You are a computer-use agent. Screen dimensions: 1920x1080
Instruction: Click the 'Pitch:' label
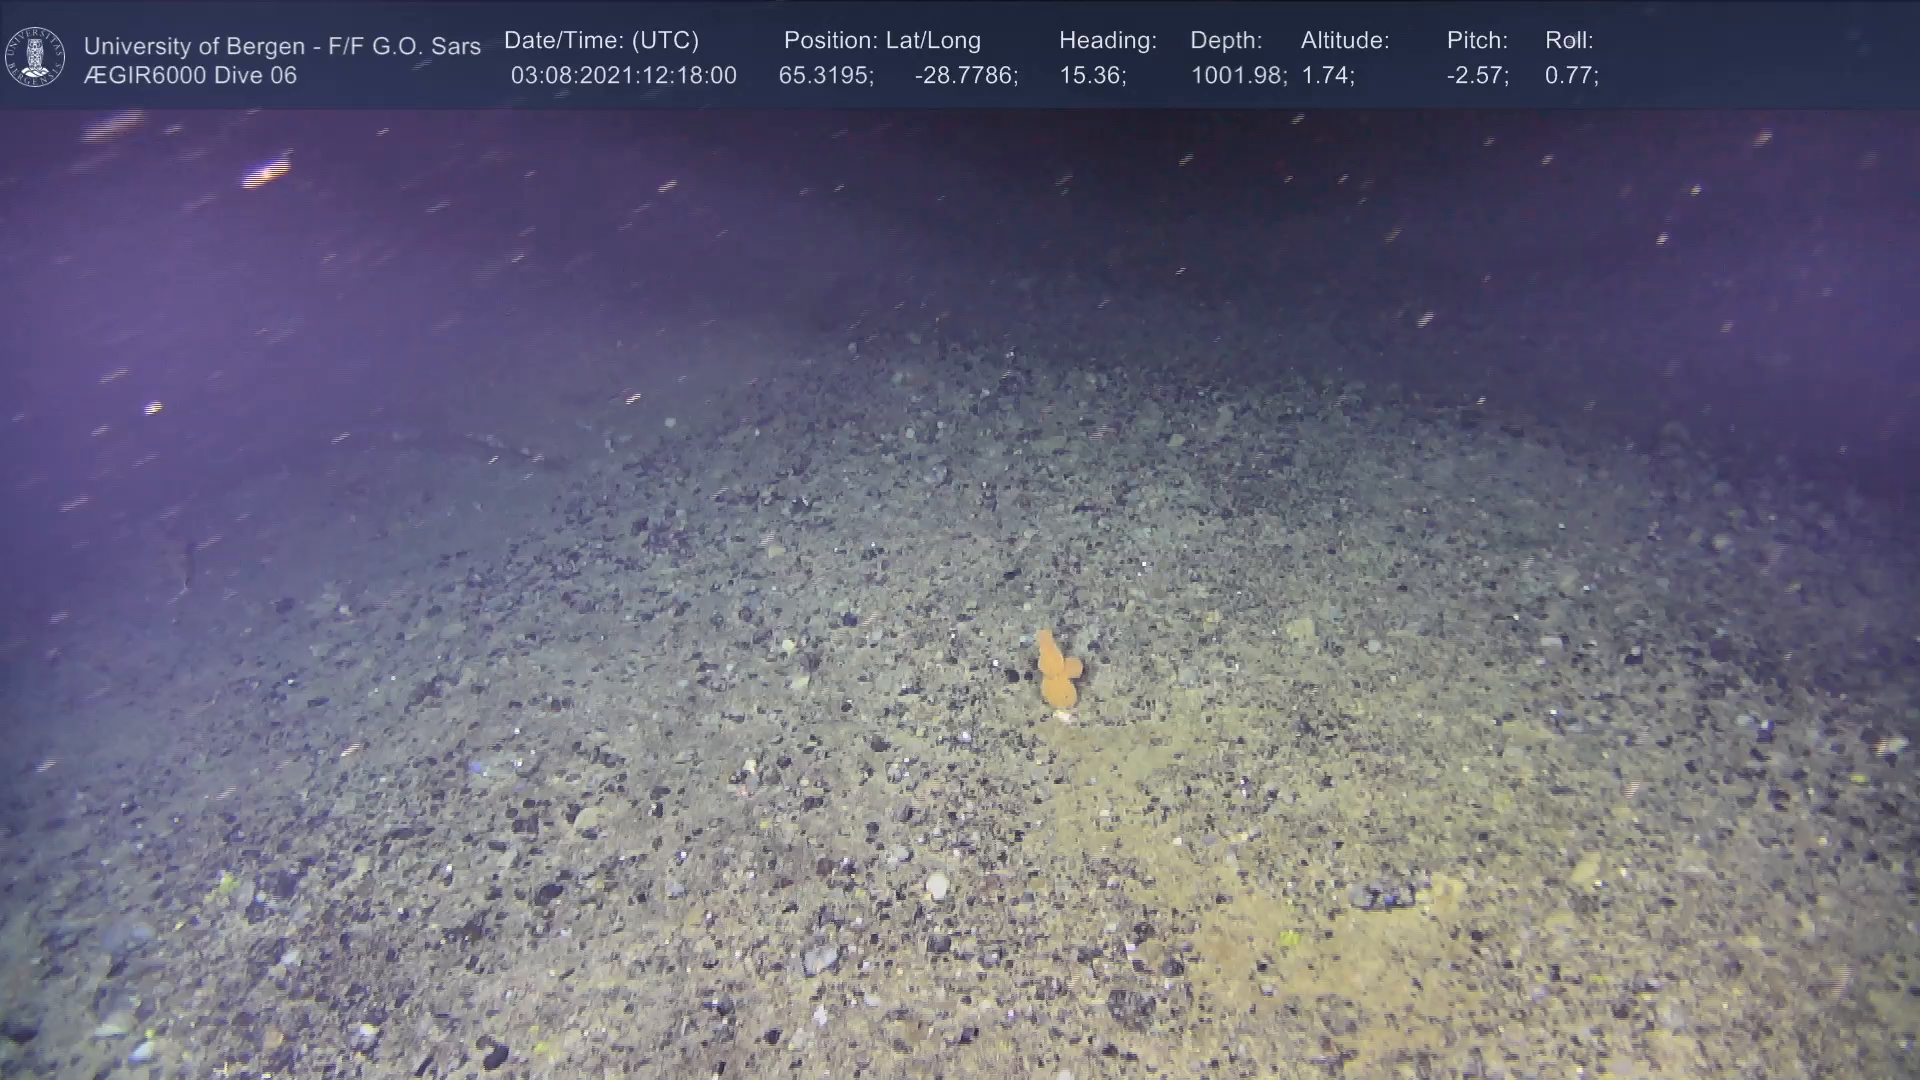[x=1477, y=41]
